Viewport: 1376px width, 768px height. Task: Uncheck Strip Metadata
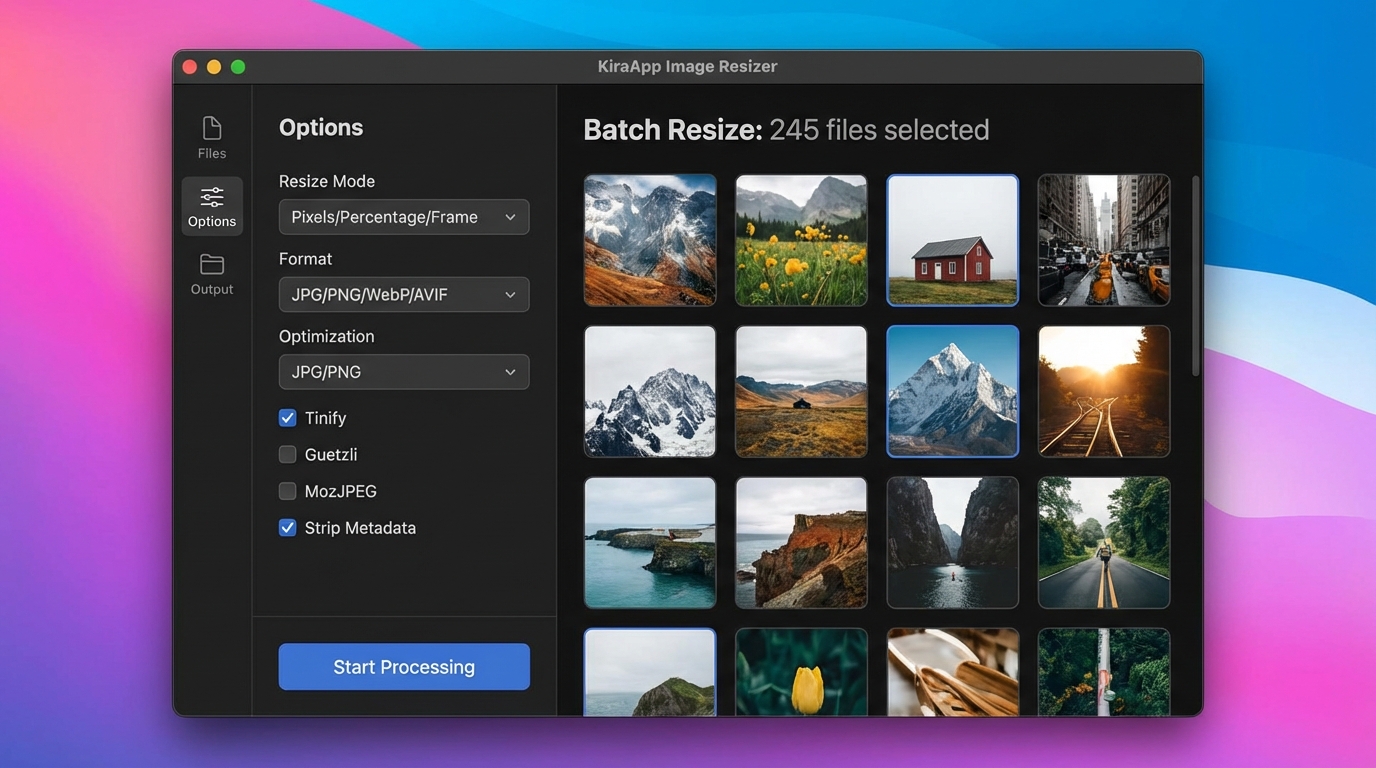click(x=287, y=527)
